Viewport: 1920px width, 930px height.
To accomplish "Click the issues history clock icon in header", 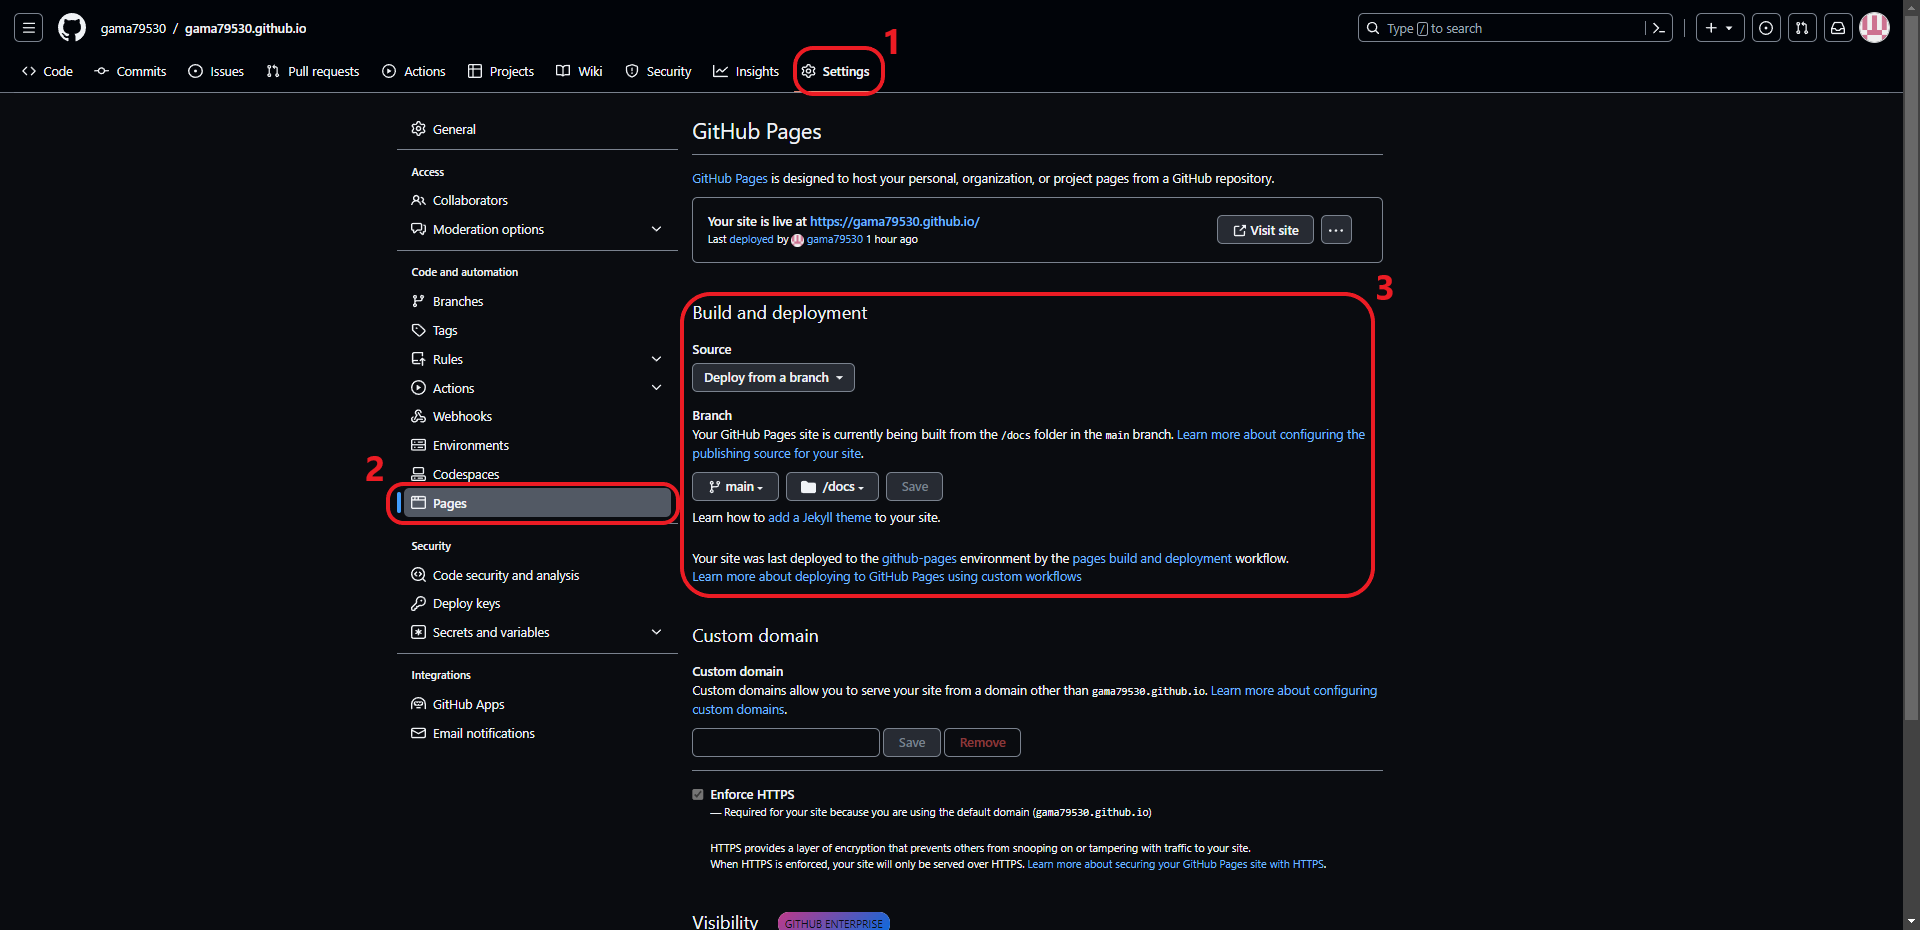I will [x=1766, y=27].
